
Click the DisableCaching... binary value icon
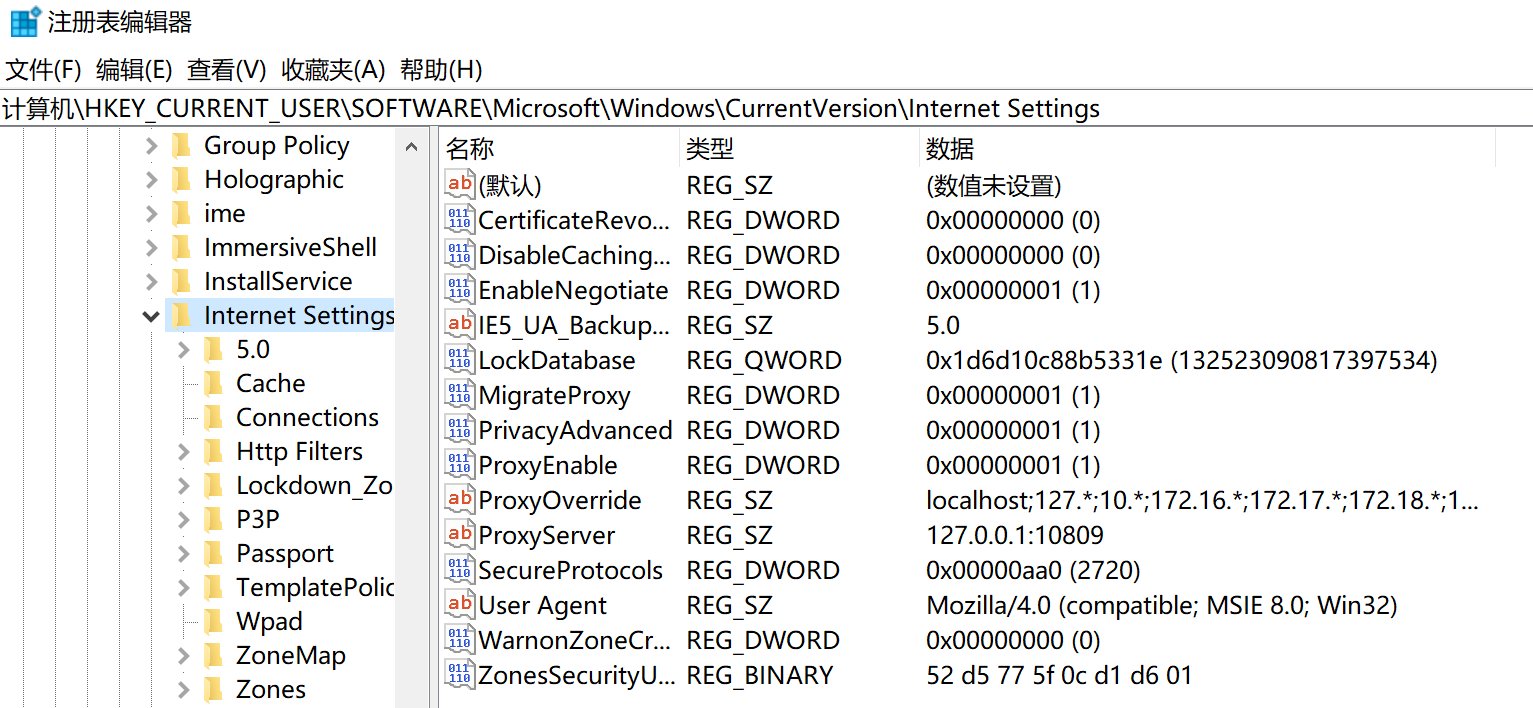pyautogui.click(x=459, y=255)
